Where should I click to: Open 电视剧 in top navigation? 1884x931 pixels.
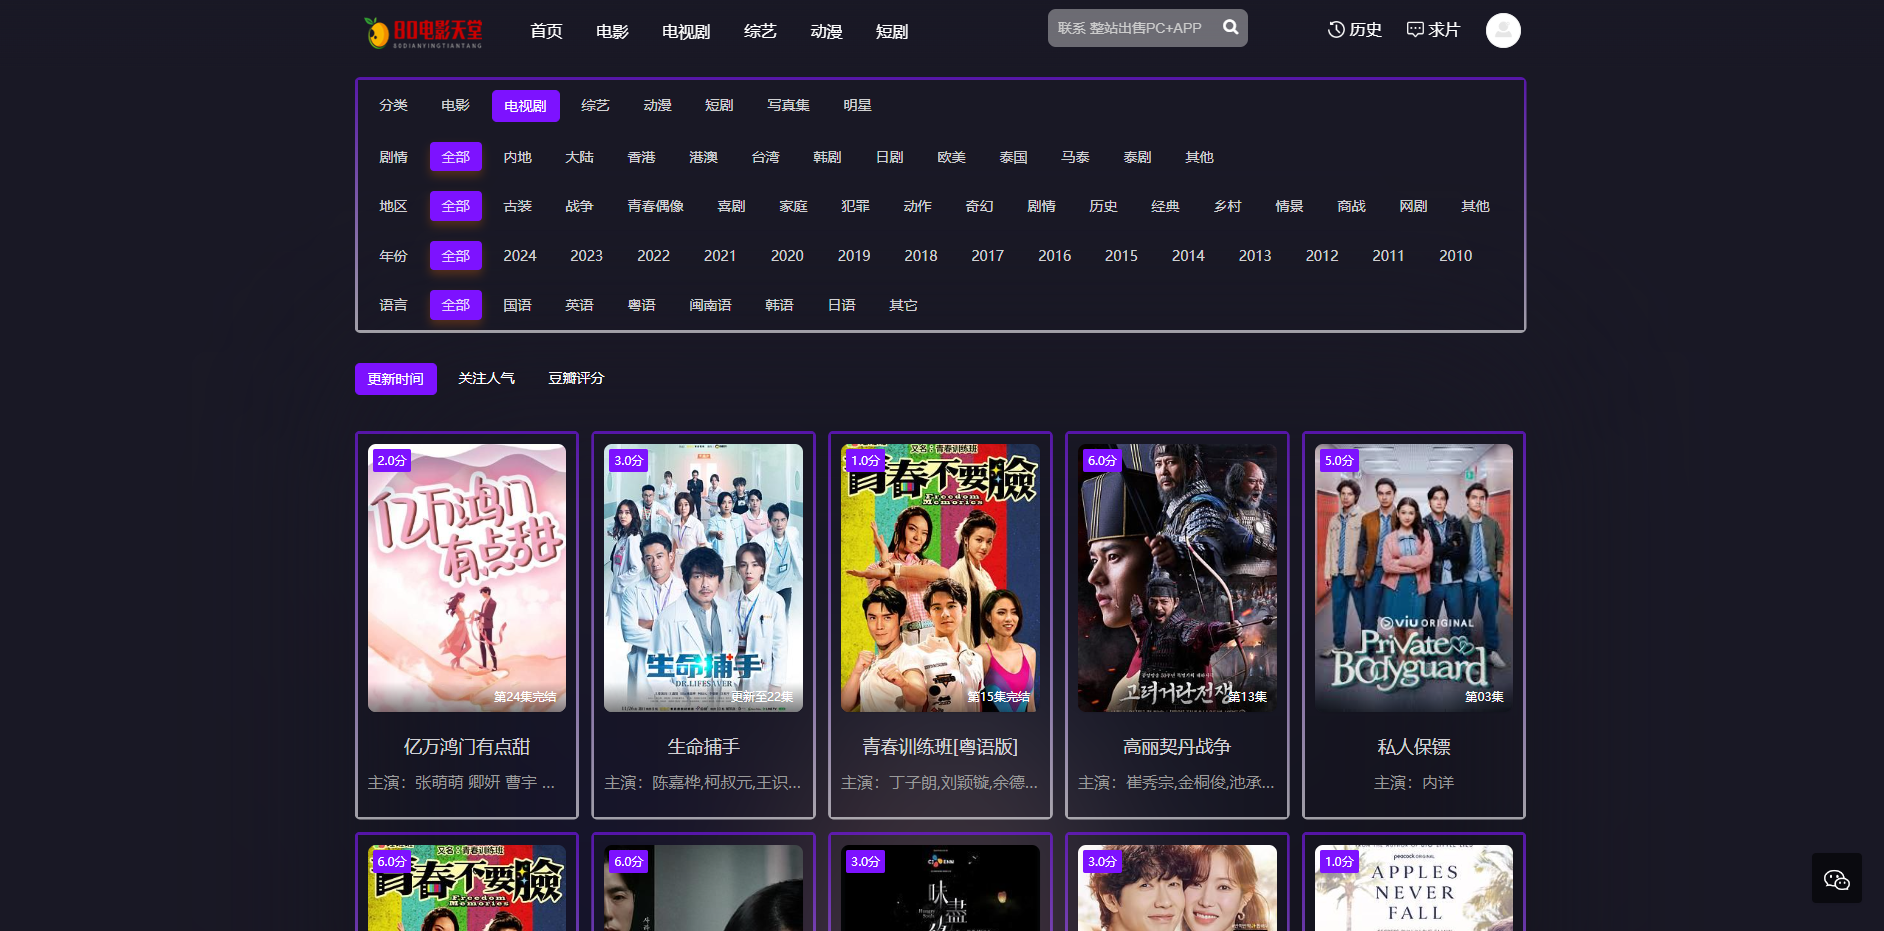click(x=686, y=32)
